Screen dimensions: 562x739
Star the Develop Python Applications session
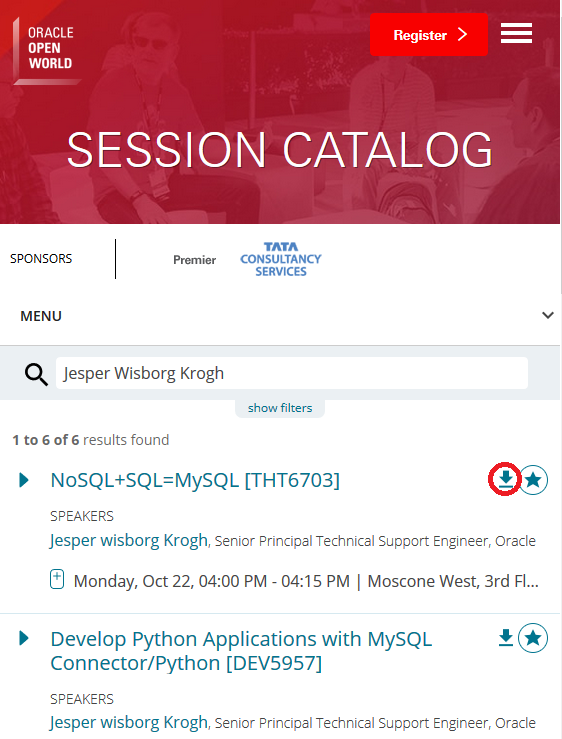(x=533, y=638)
